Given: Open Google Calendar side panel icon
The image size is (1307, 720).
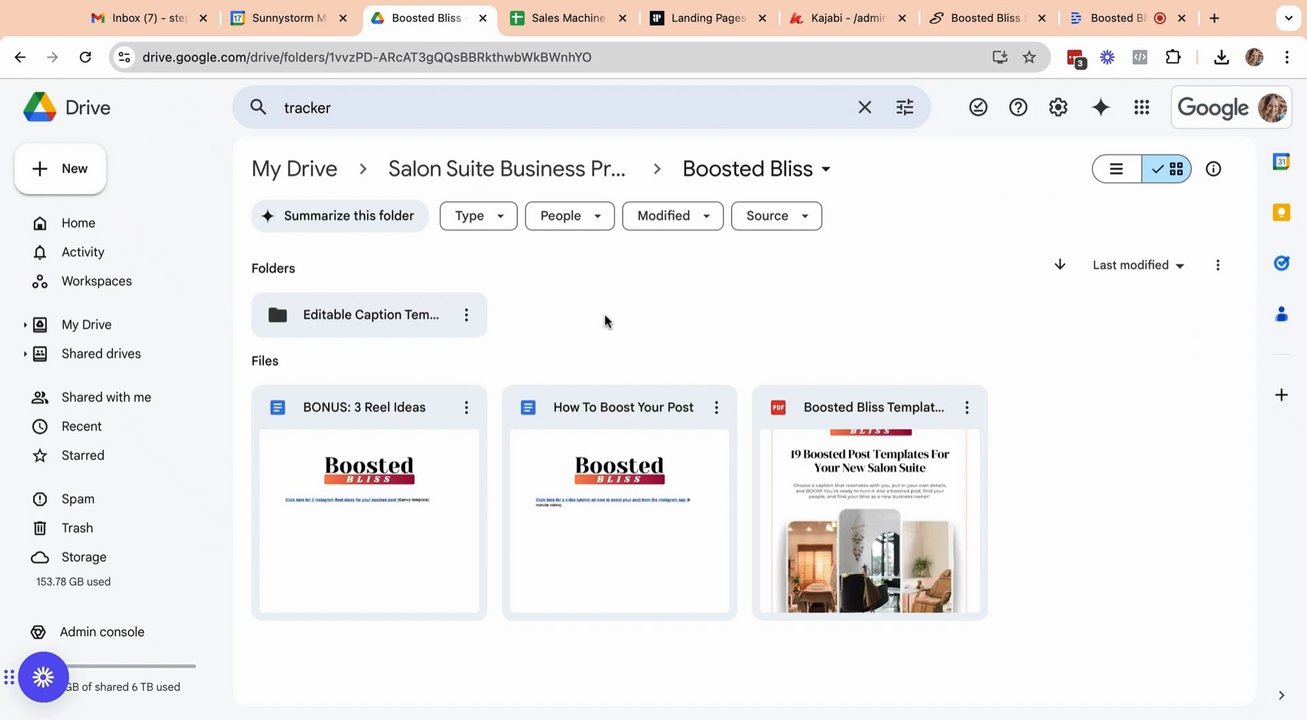Looking at the screenshot, I should tap(1281, 161).
